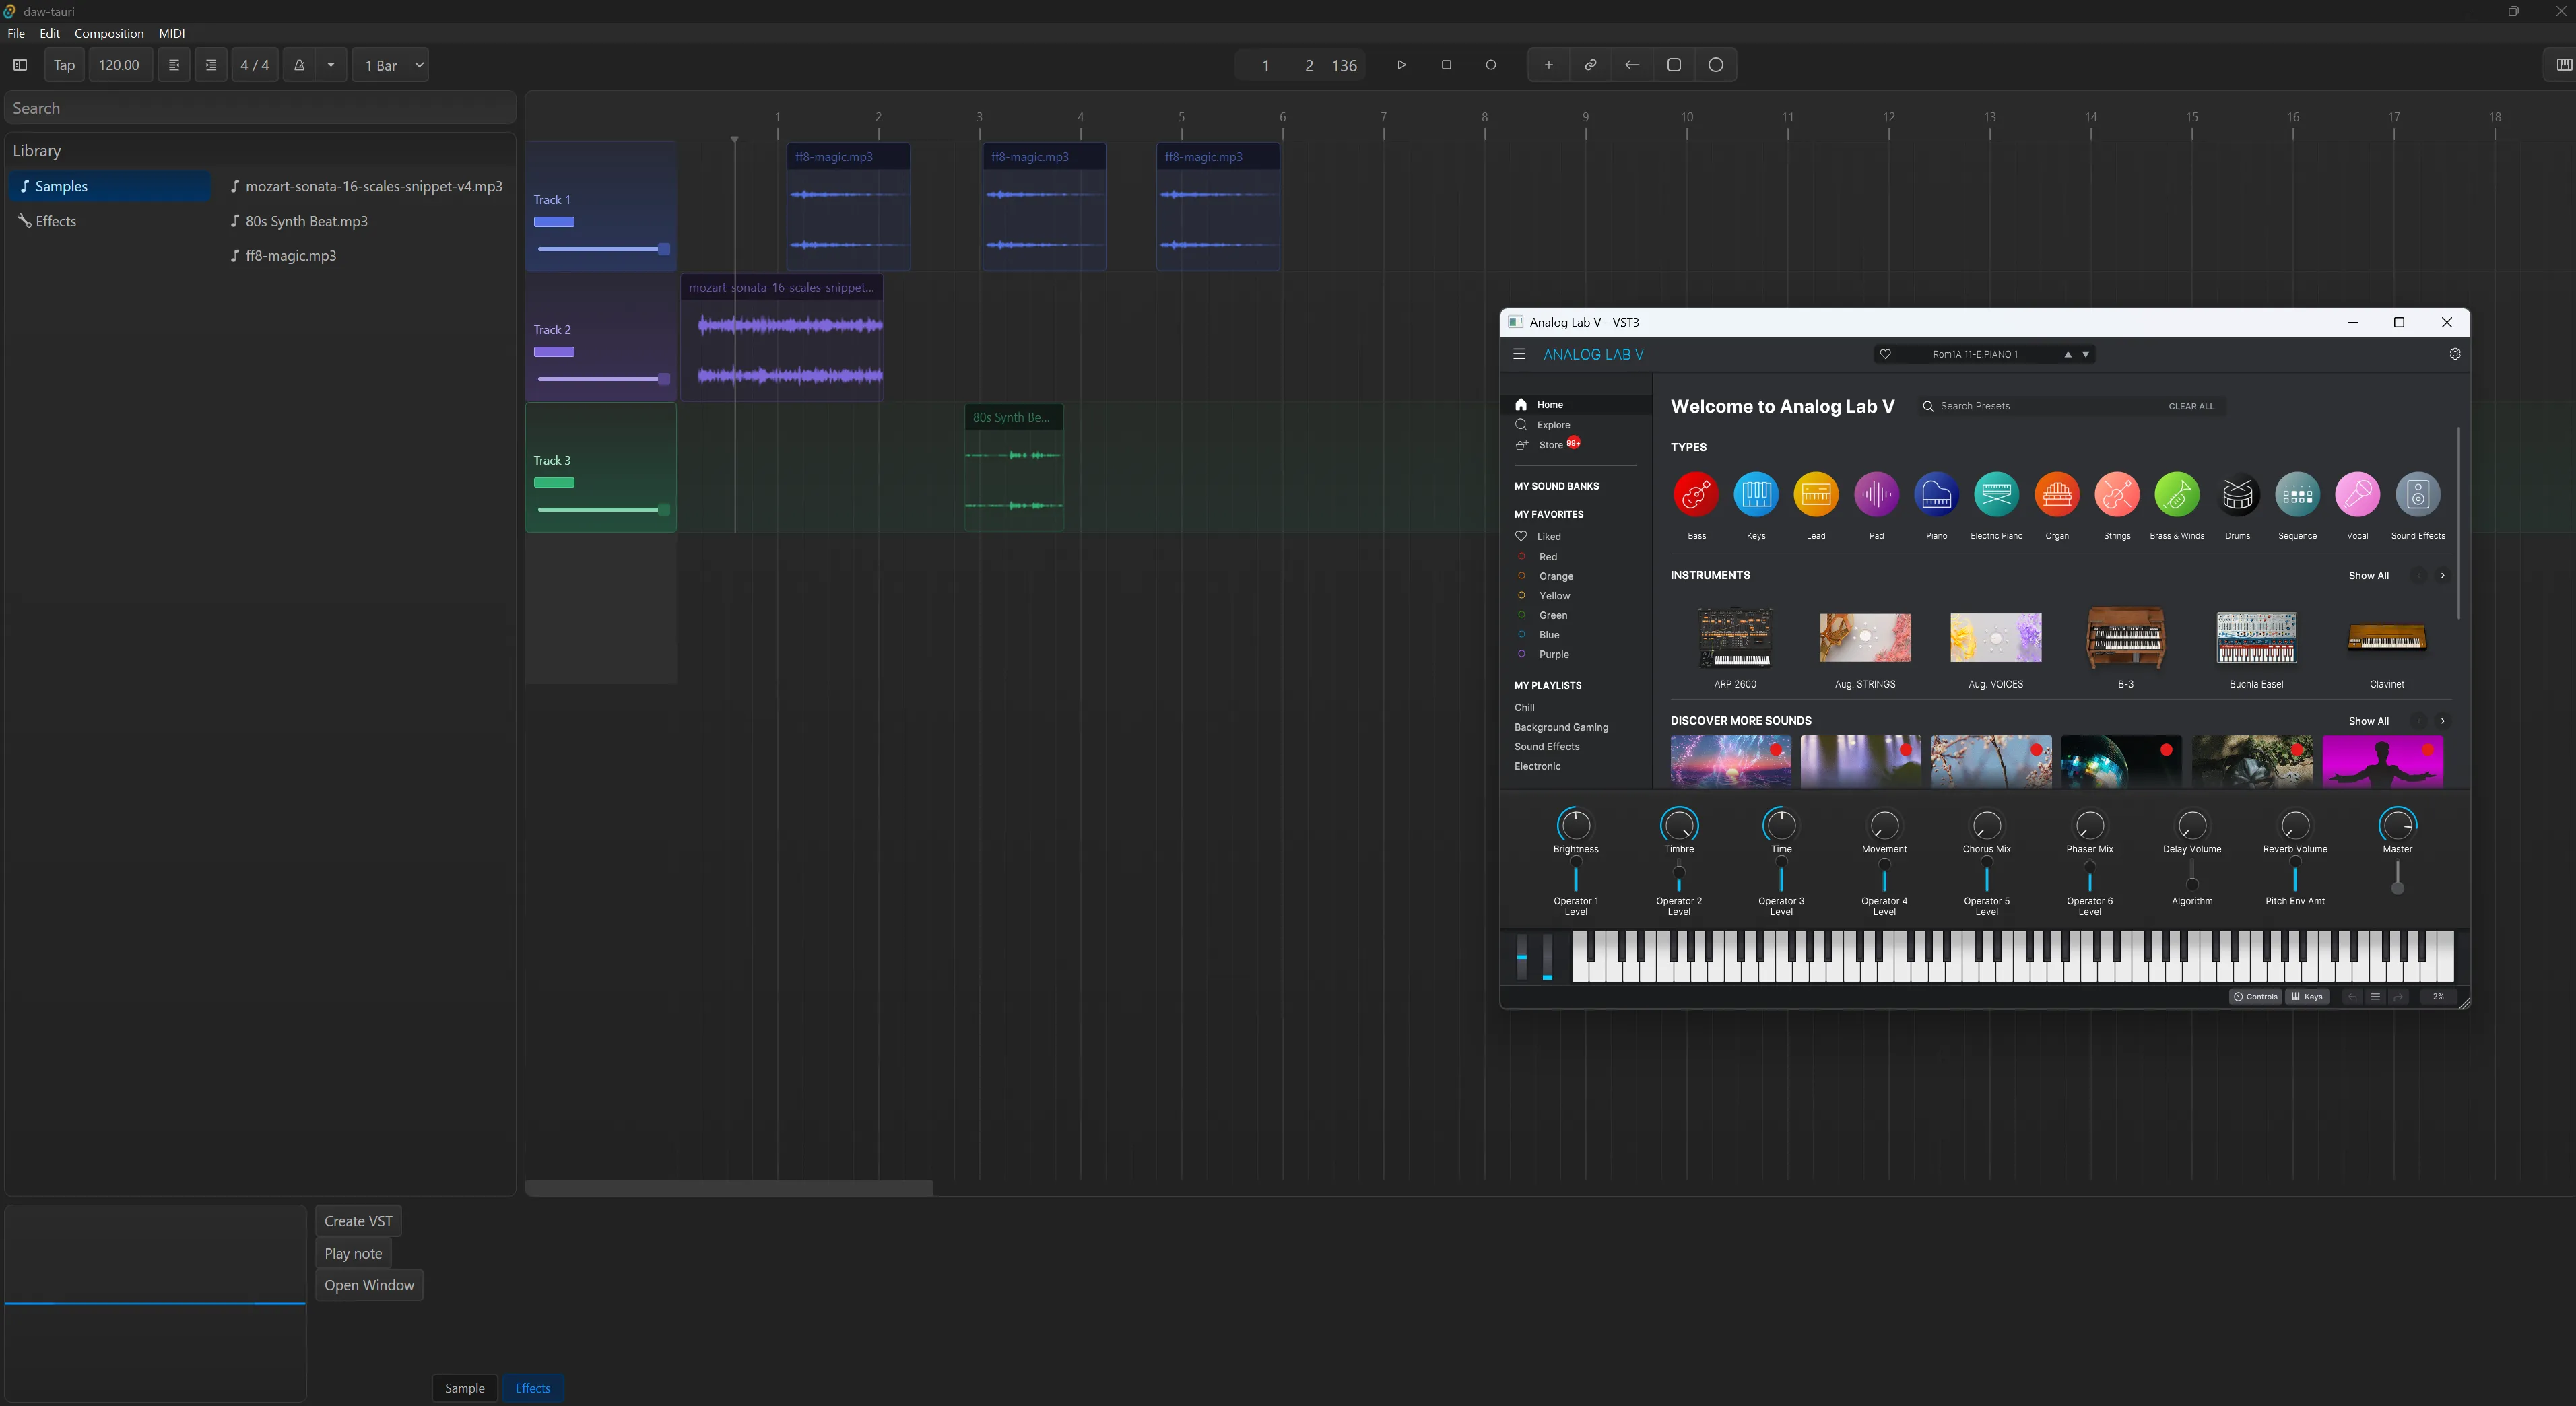This screenshot has width=2576, height=1406.
Task: Select the Keys type icon
Action: point(1756,494)
